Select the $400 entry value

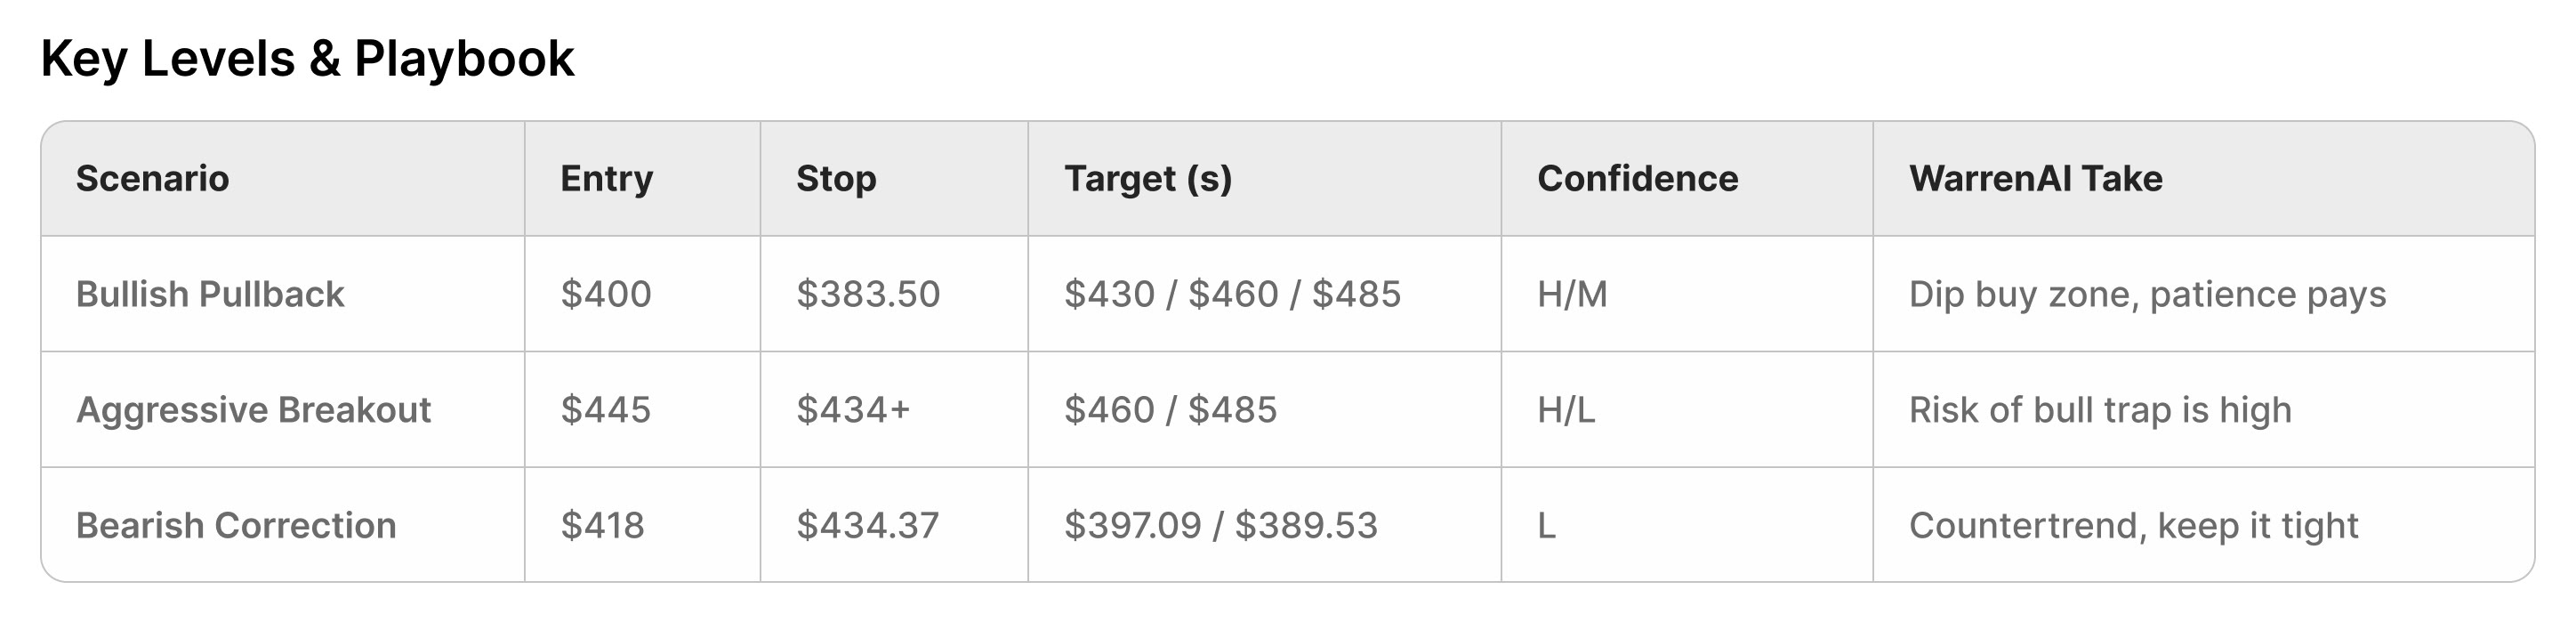(605, 294)
